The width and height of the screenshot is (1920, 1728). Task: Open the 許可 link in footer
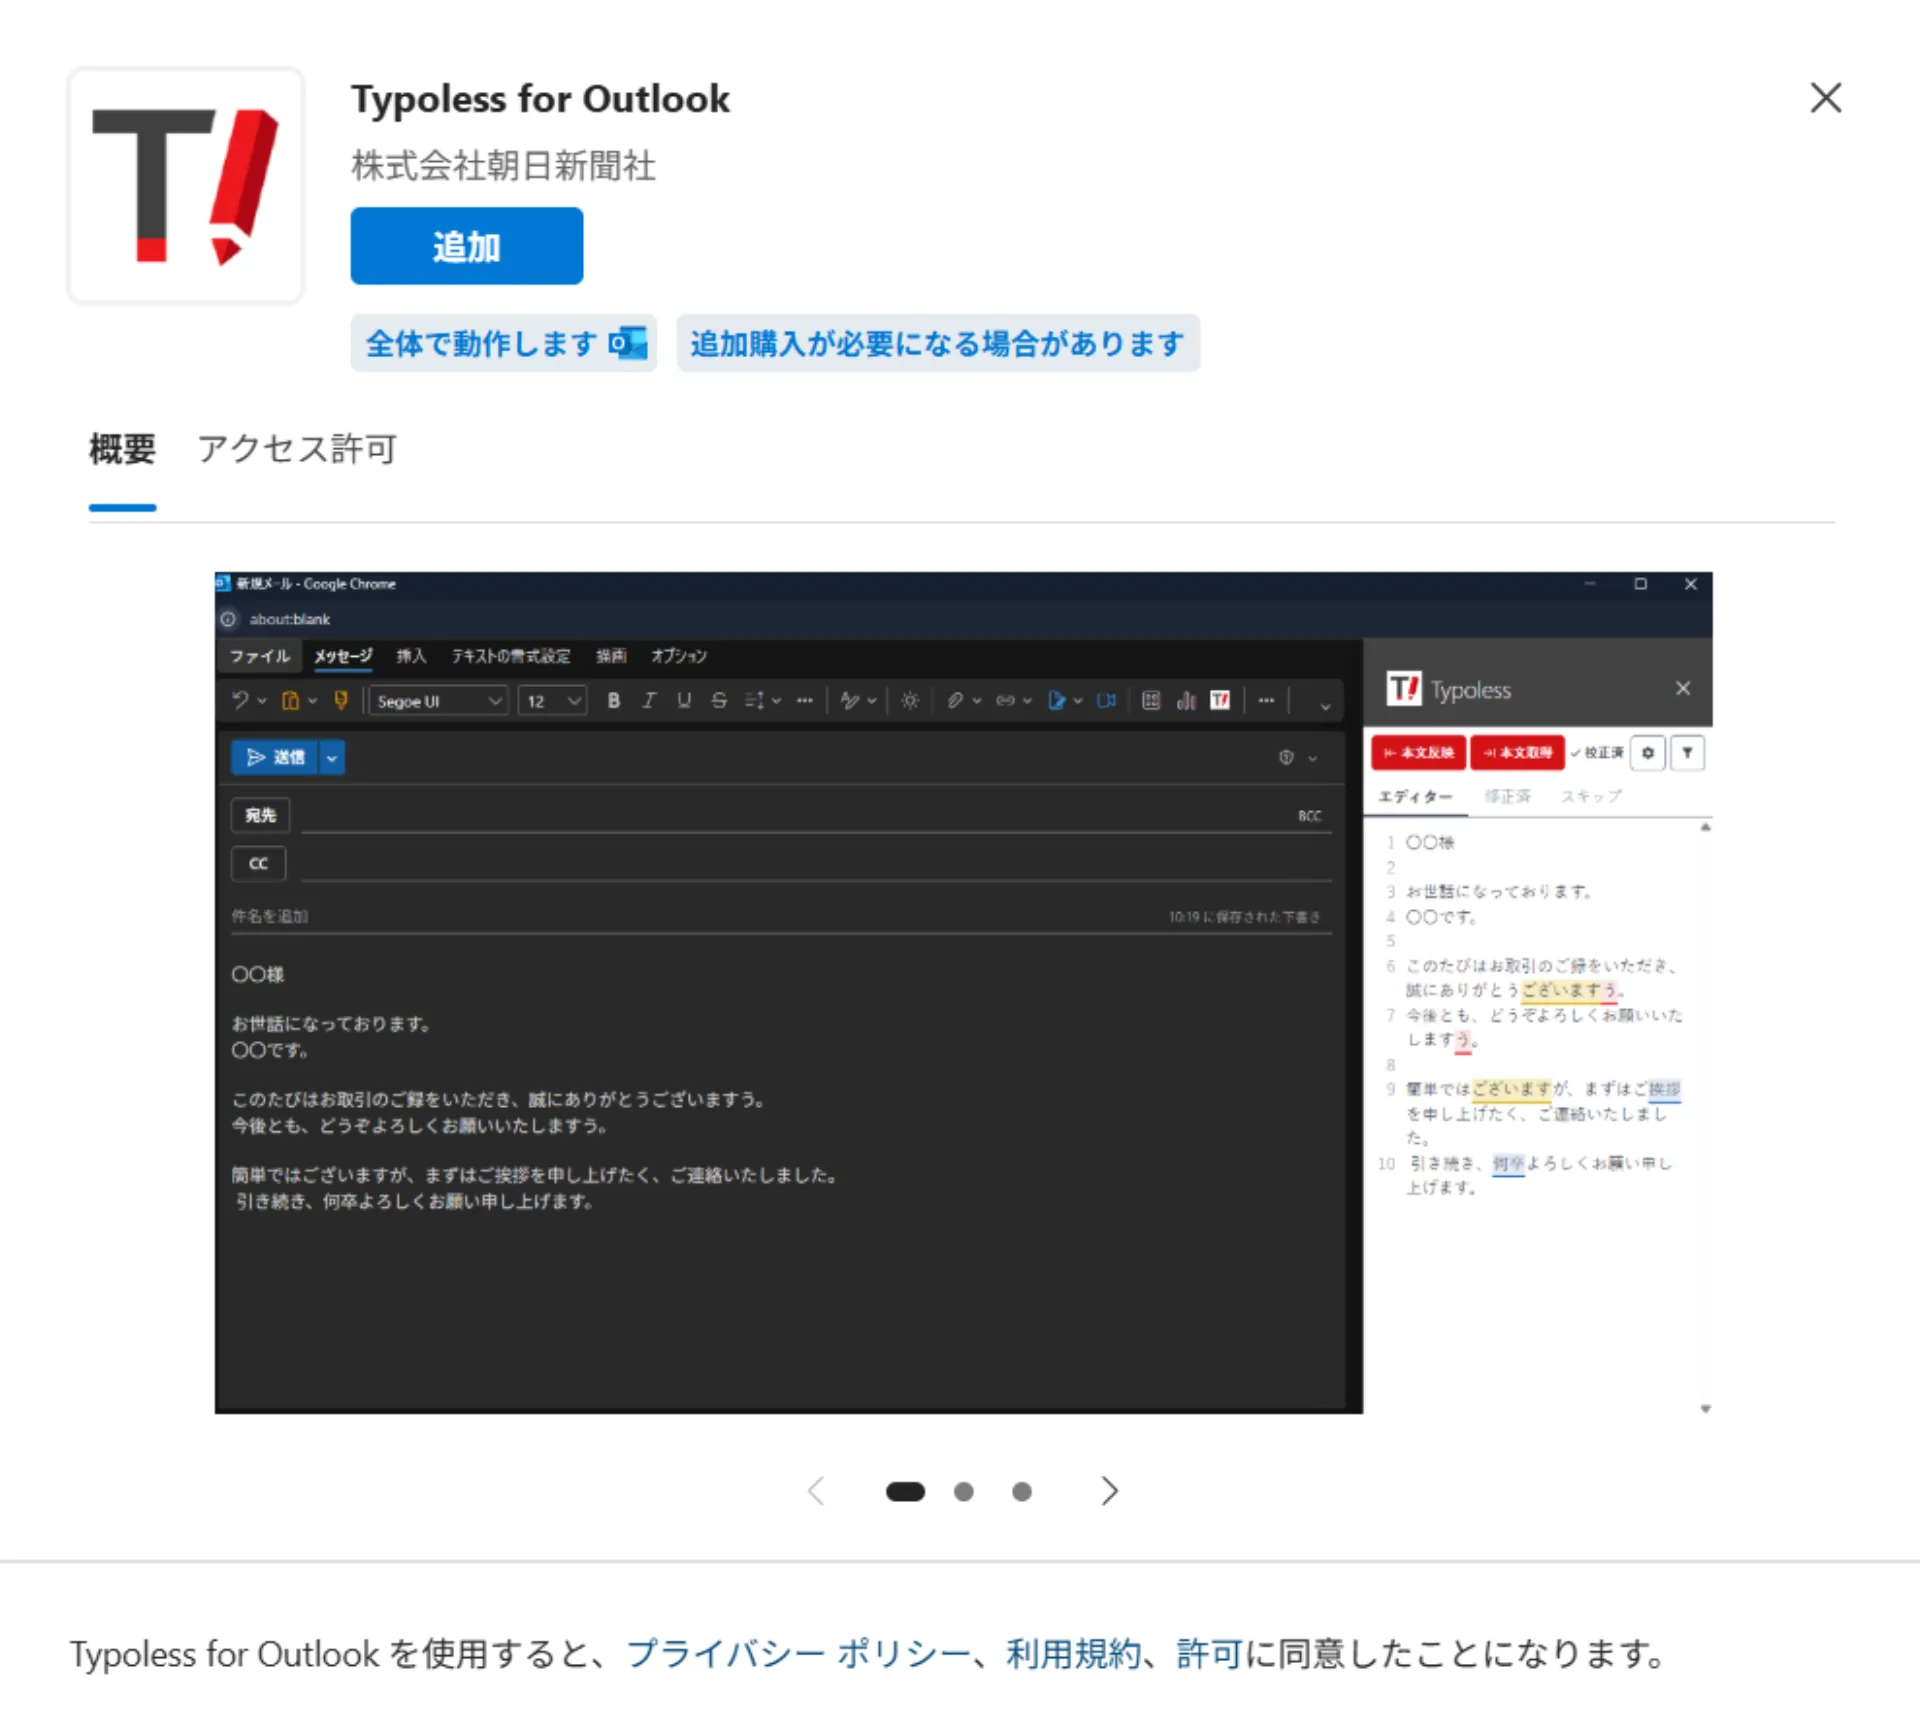point(1209,1654)
